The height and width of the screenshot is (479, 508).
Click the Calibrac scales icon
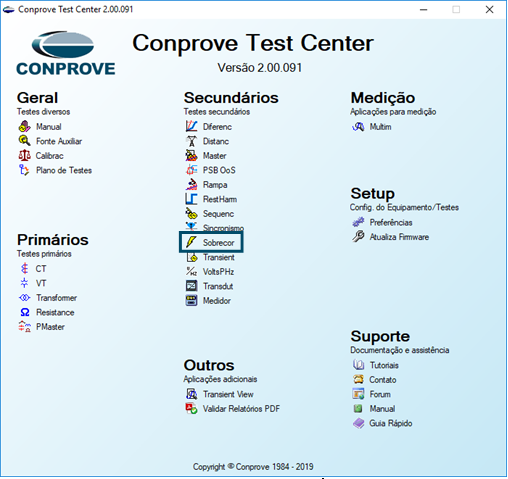(24, 156)
